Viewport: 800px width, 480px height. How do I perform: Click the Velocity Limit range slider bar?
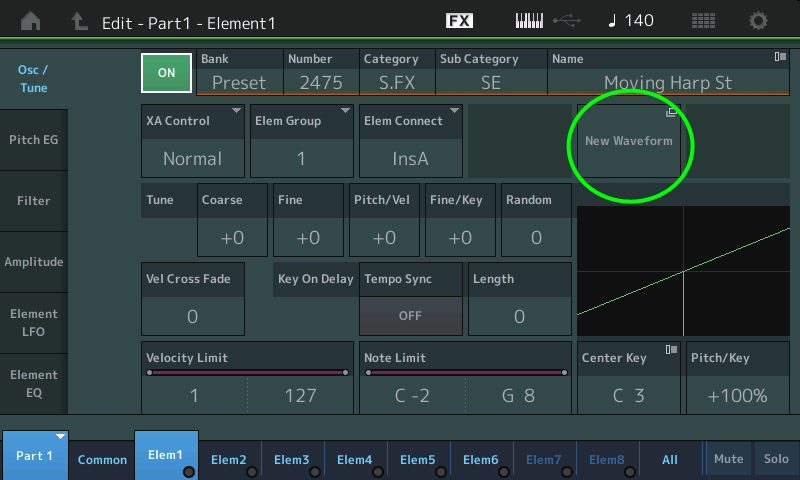tap(247, 372)
